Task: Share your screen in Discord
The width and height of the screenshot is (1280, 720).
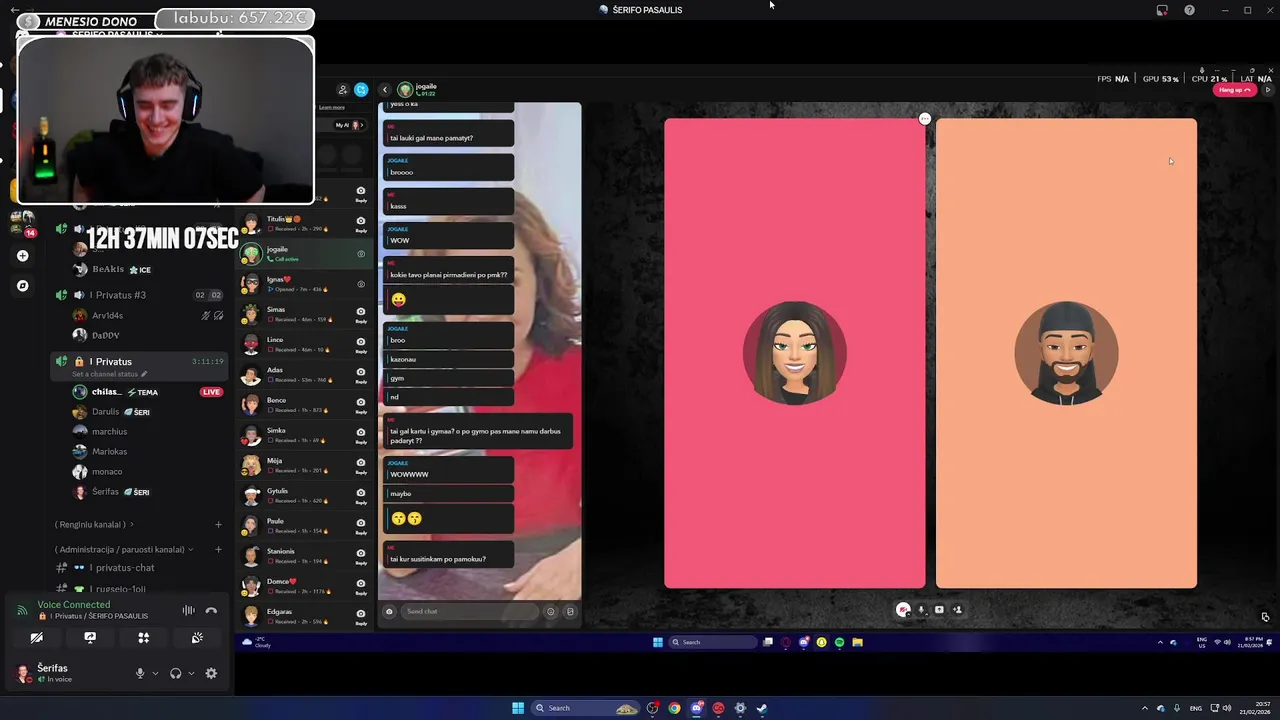Action: 90,638
